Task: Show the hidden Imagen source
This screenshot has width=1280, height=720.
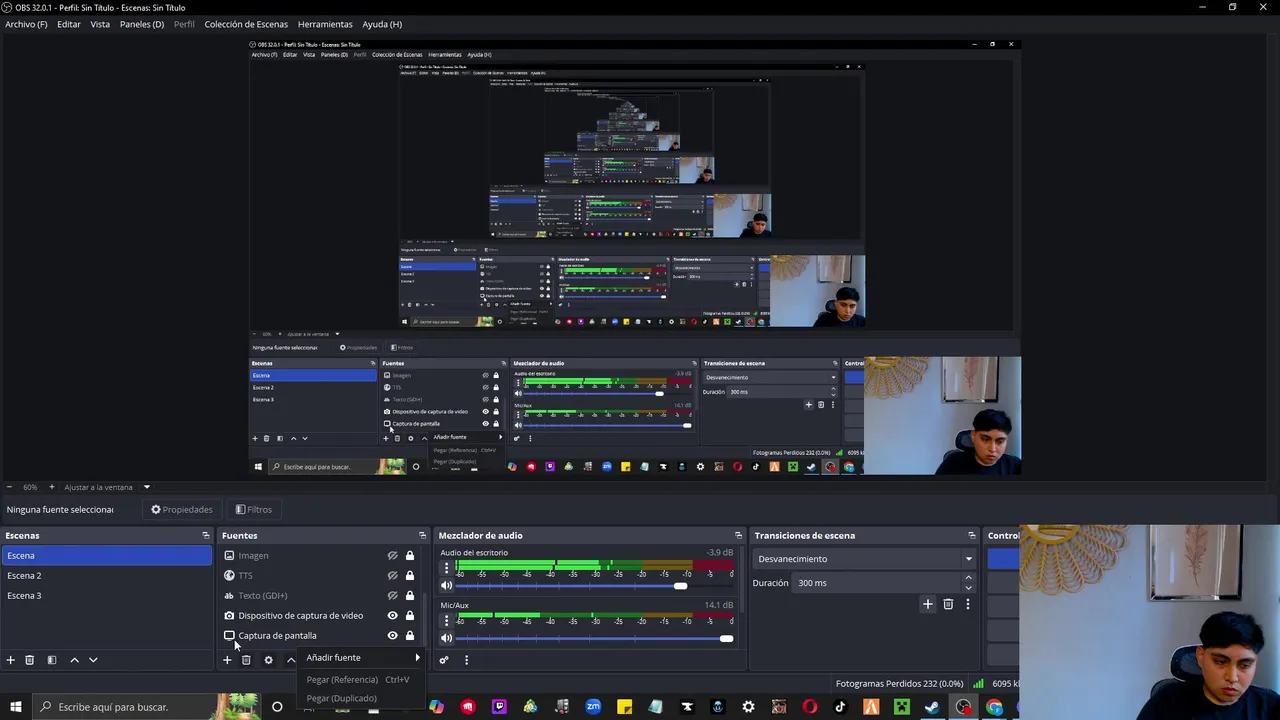Action: point(392,556)
